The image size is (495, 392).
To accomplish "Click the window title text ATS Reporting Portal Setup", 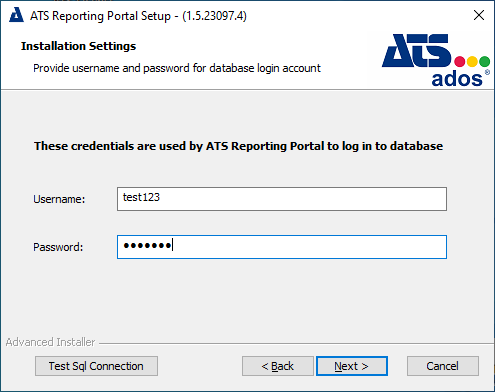I will (100, 16).
